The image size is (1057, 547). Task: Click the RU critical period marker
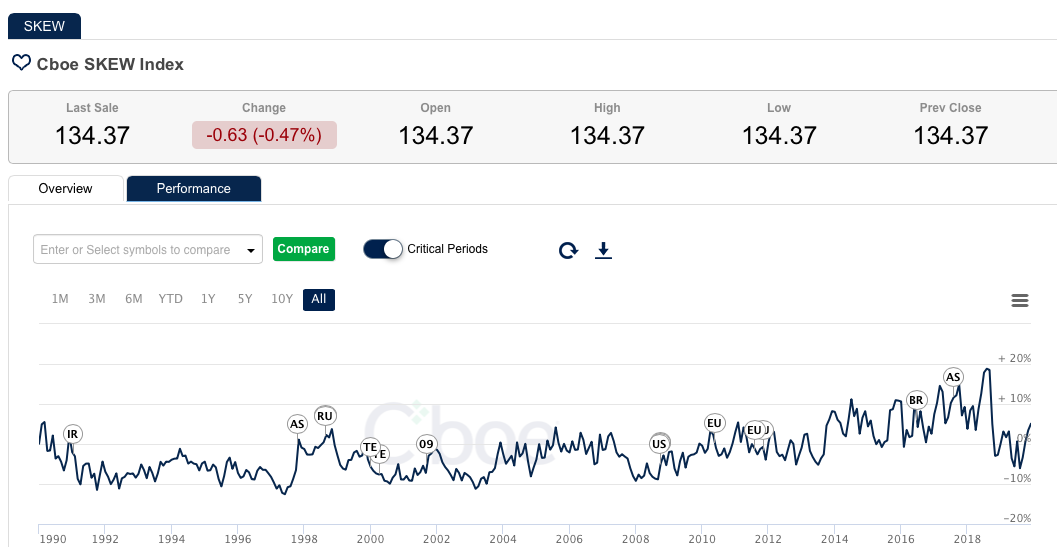click(325, 416)
